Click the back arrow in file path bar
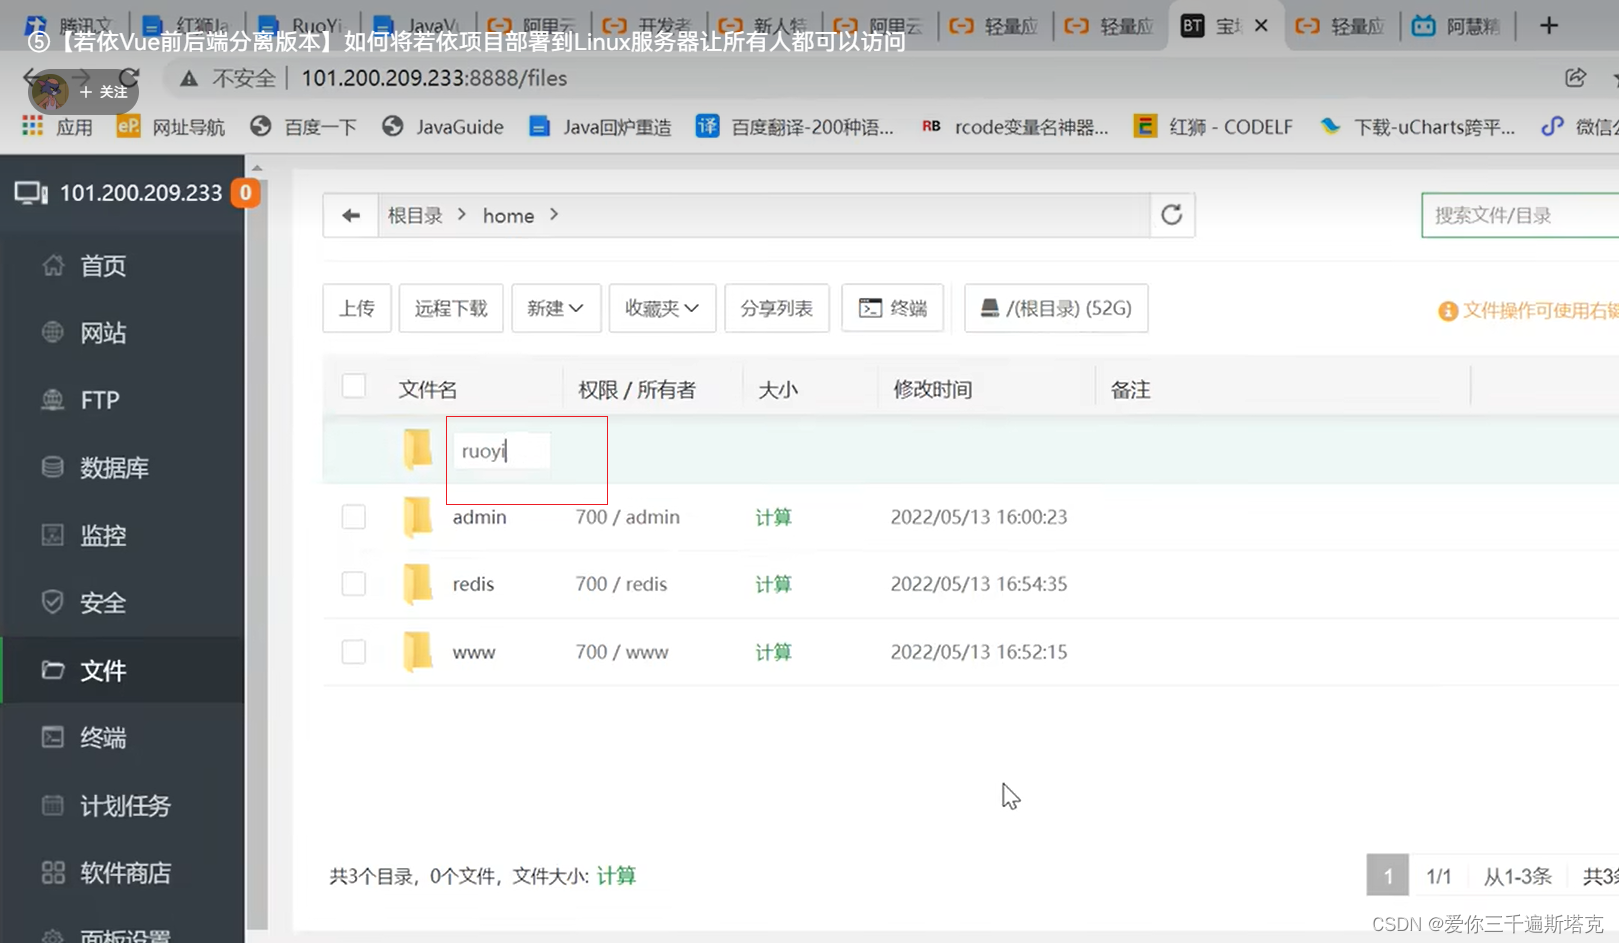The width and height of the screenshot is (1619, 943). [x=351, y=215]
